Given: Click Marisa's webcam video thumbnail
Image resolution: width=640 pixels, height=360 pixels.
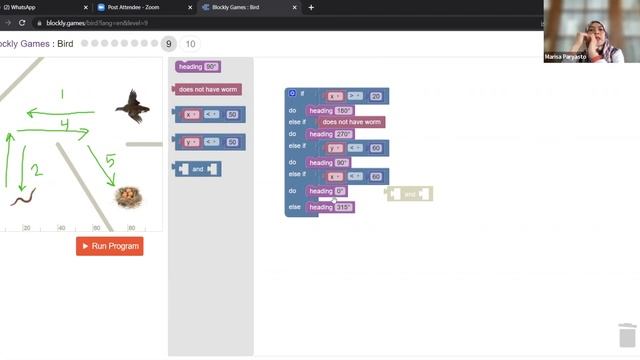Looking at the screenshot, I should 592,31.
